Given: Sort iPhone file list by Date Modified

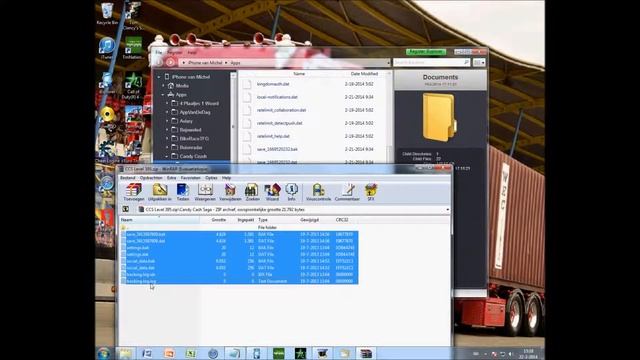Looking at the screenshot, I should (x=364, y=74).
